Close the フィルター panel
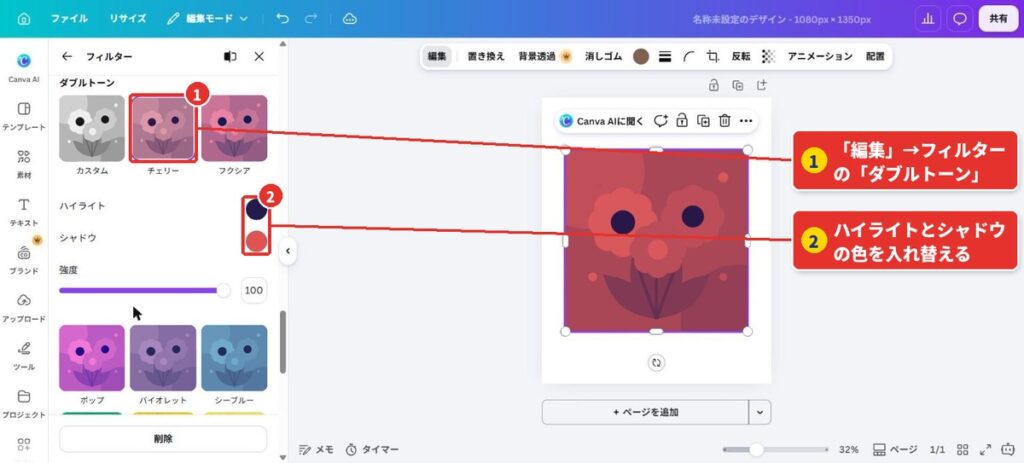Screen dimensions: 1024x463 click(259, 57)
